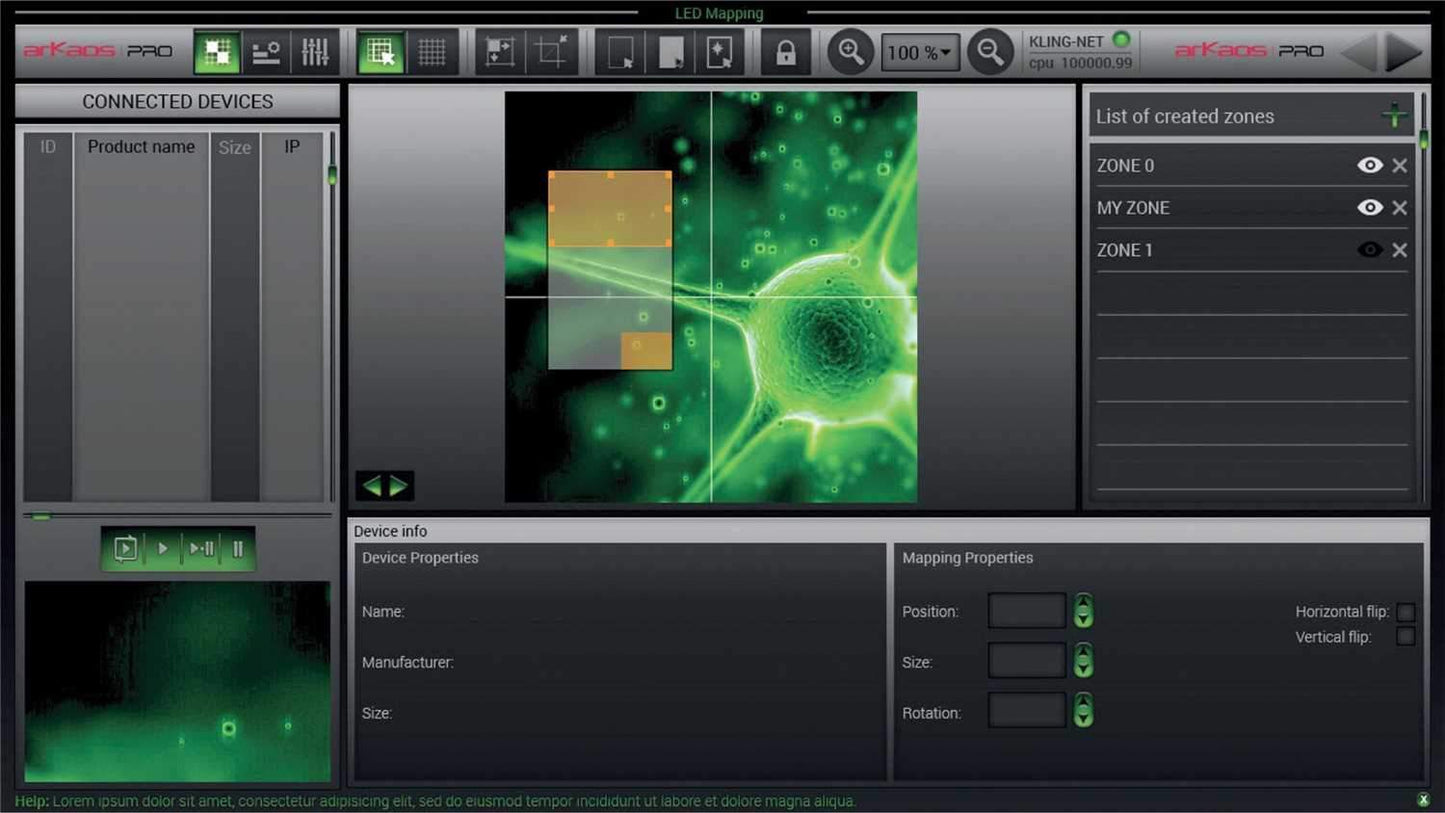Hide ZONE 0 with its eye icon
This screenshot has height=813, width=1445.
[1370, 165]
